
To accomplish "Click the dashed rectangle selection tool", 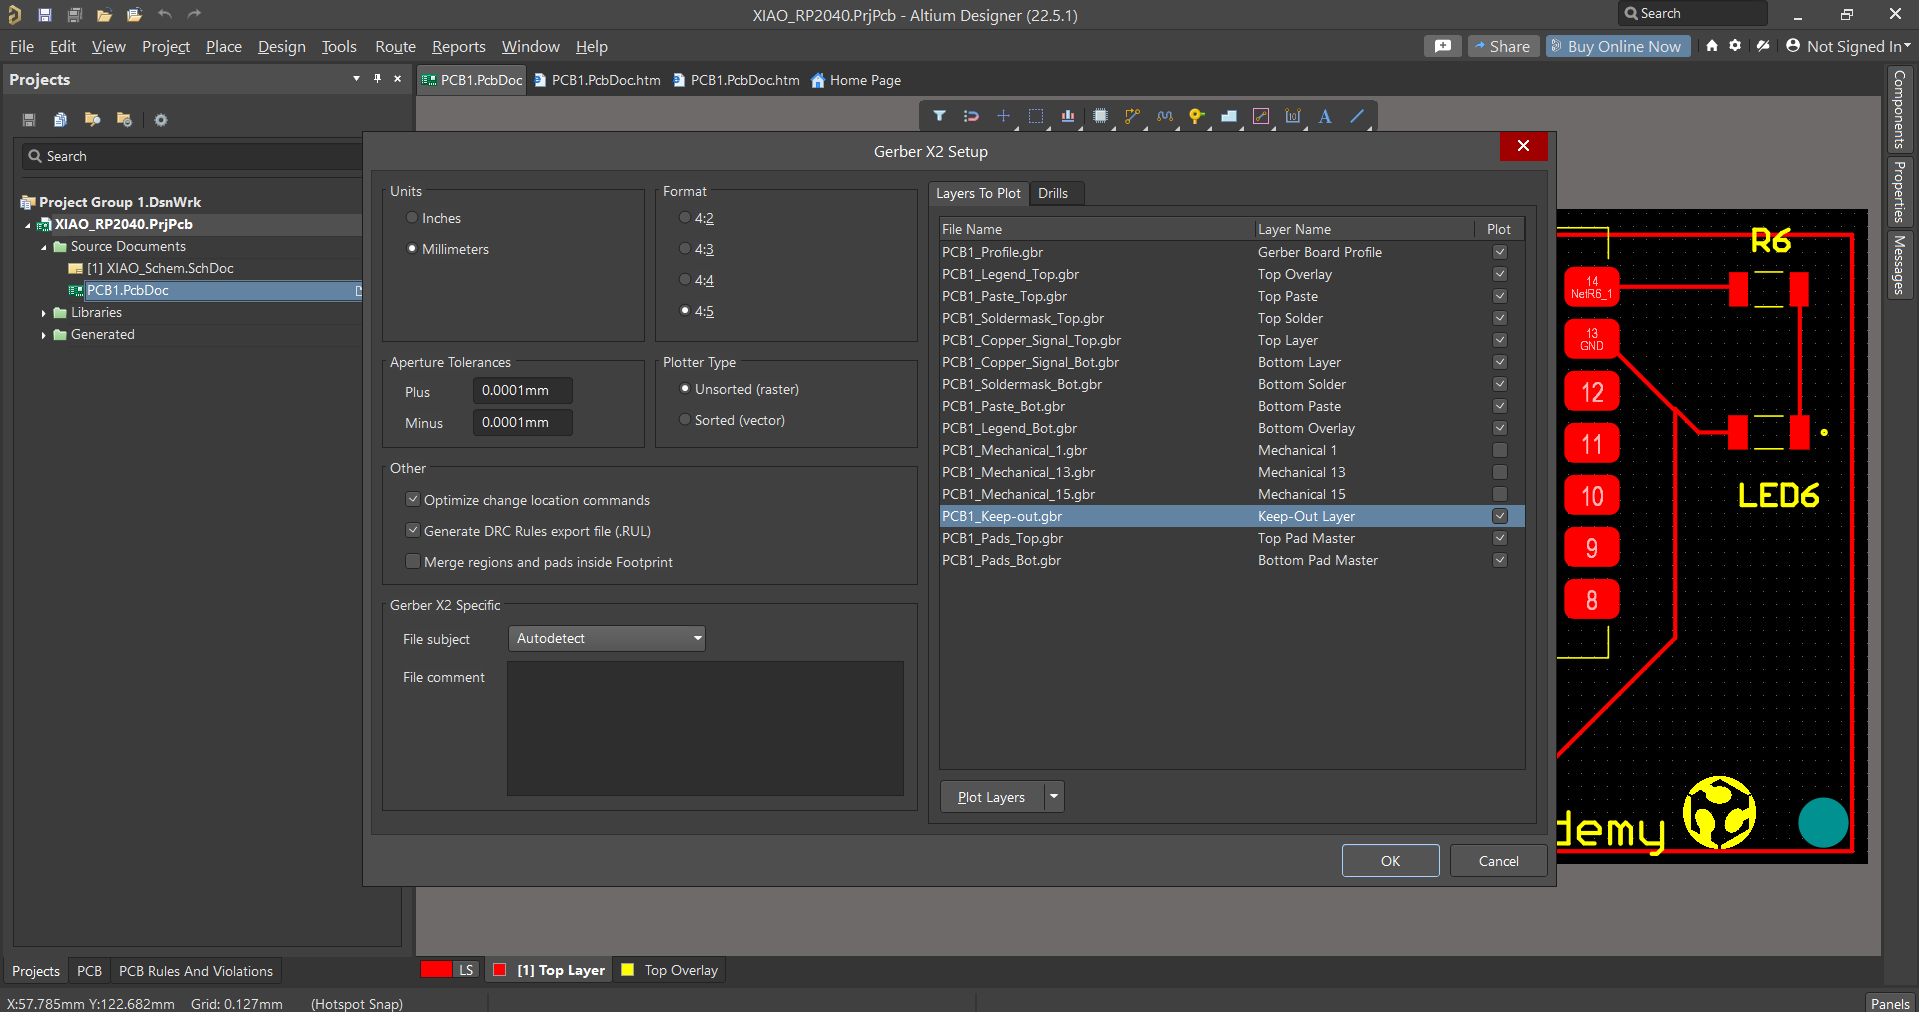I will (1036, 117).
